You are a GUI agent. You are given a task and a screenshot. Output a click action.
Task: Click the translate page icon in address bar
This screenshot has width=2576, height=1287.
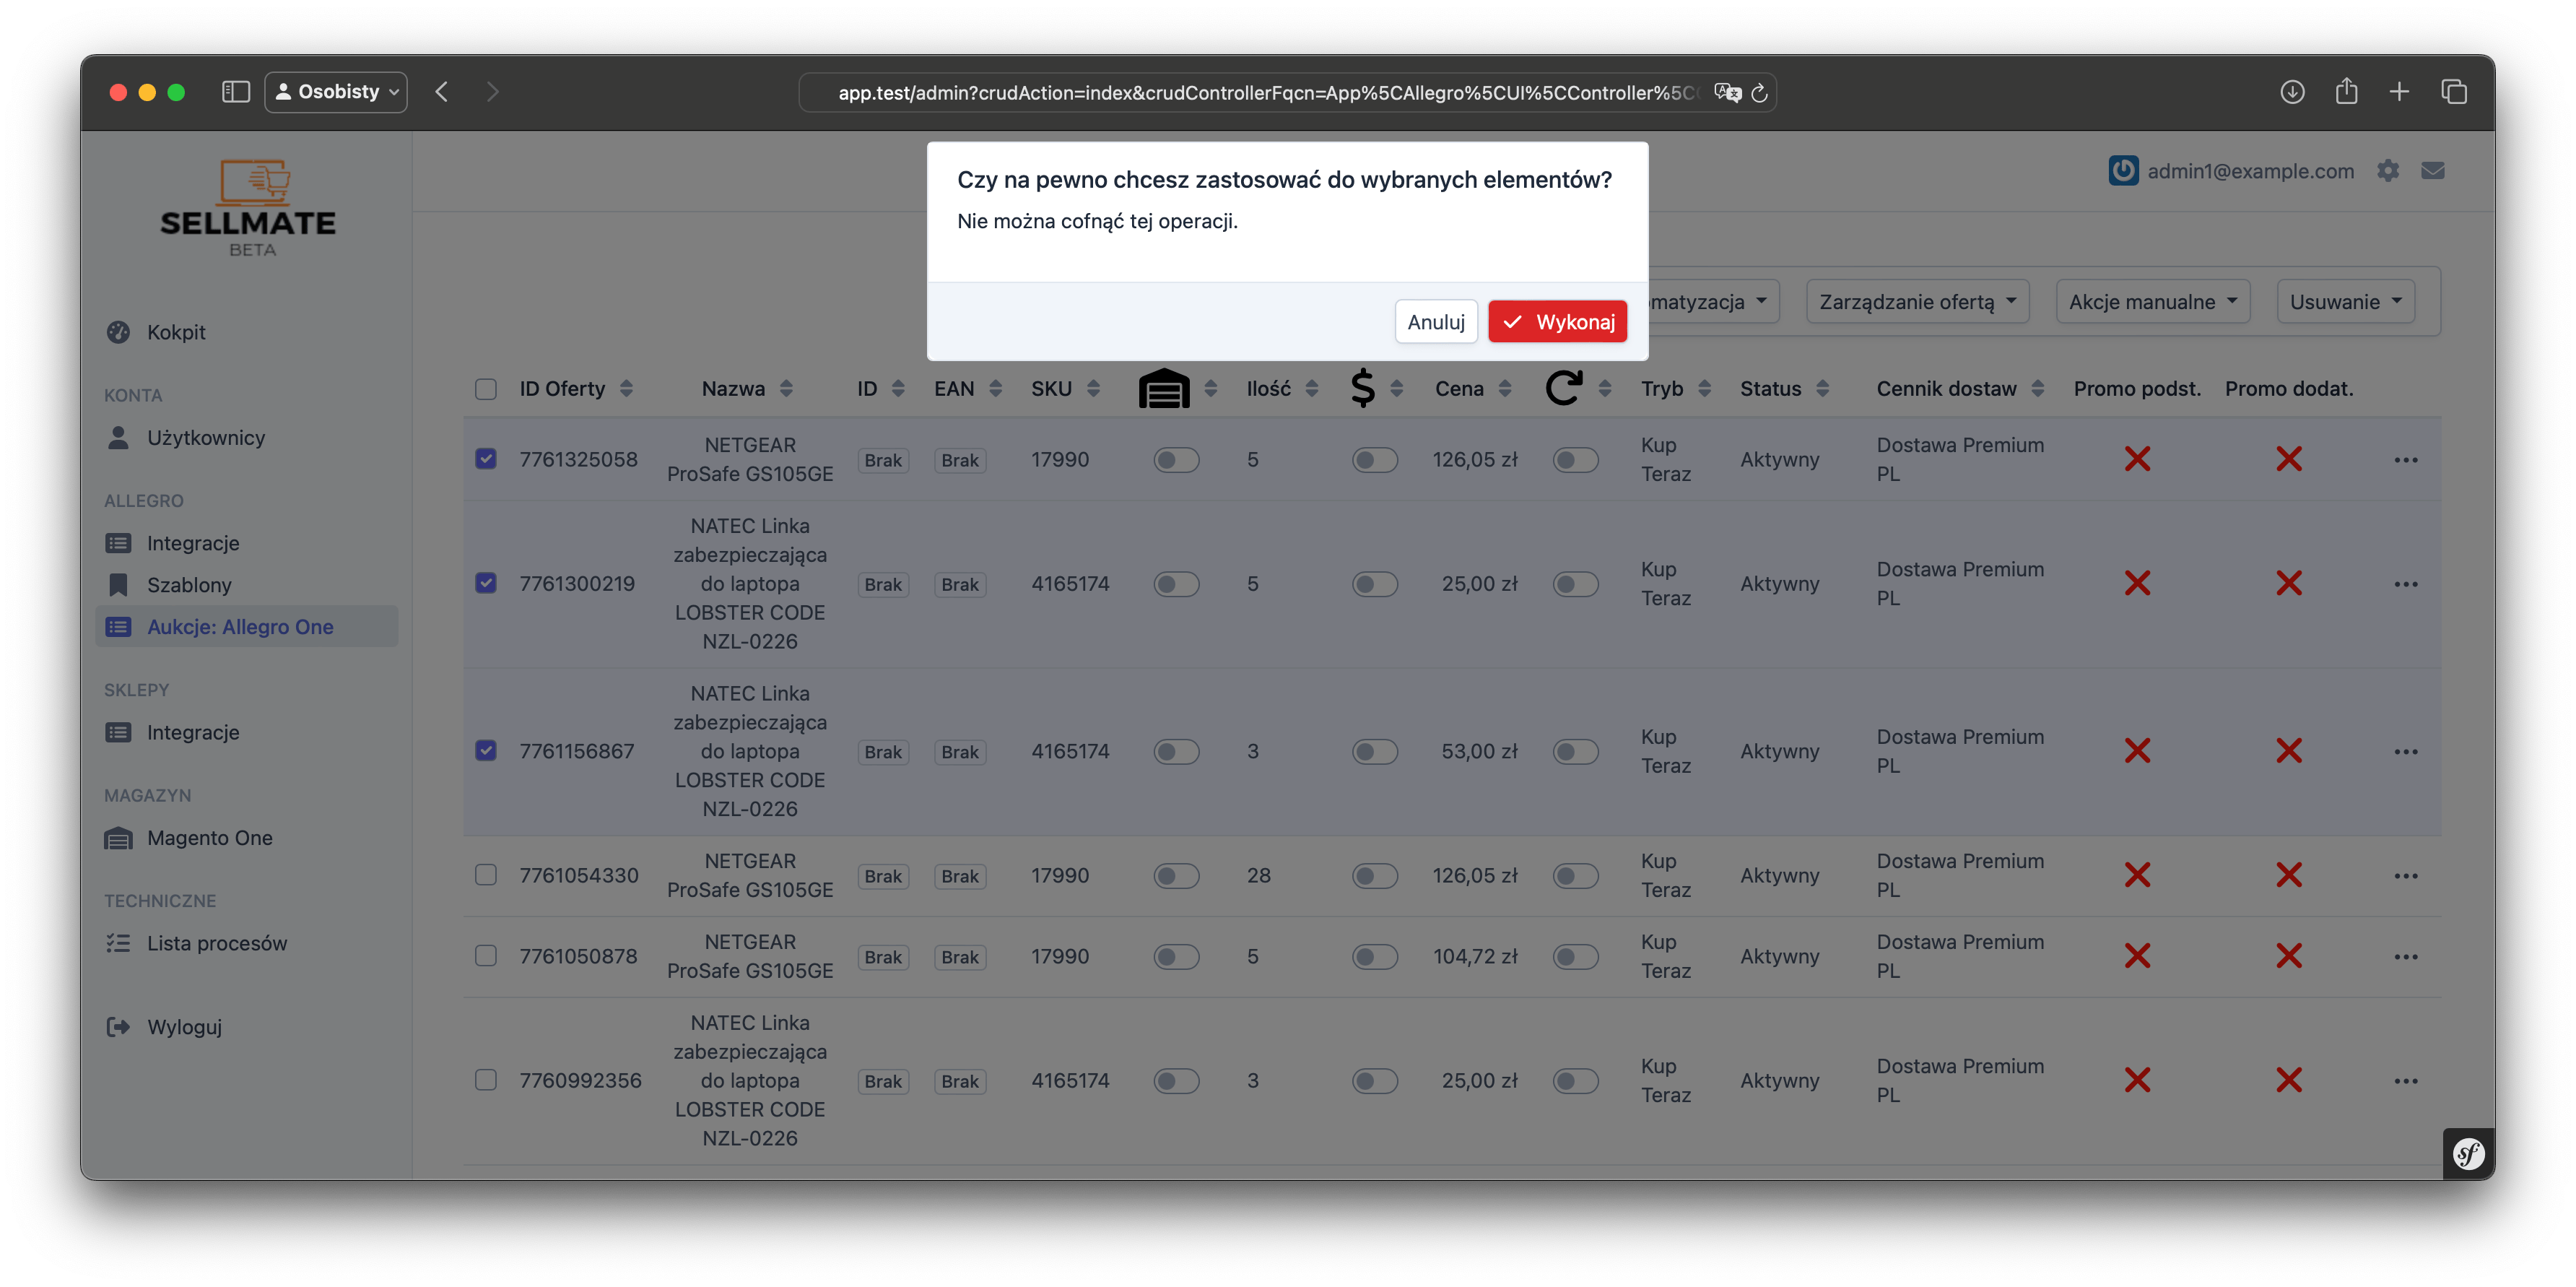pos(1727,93)
